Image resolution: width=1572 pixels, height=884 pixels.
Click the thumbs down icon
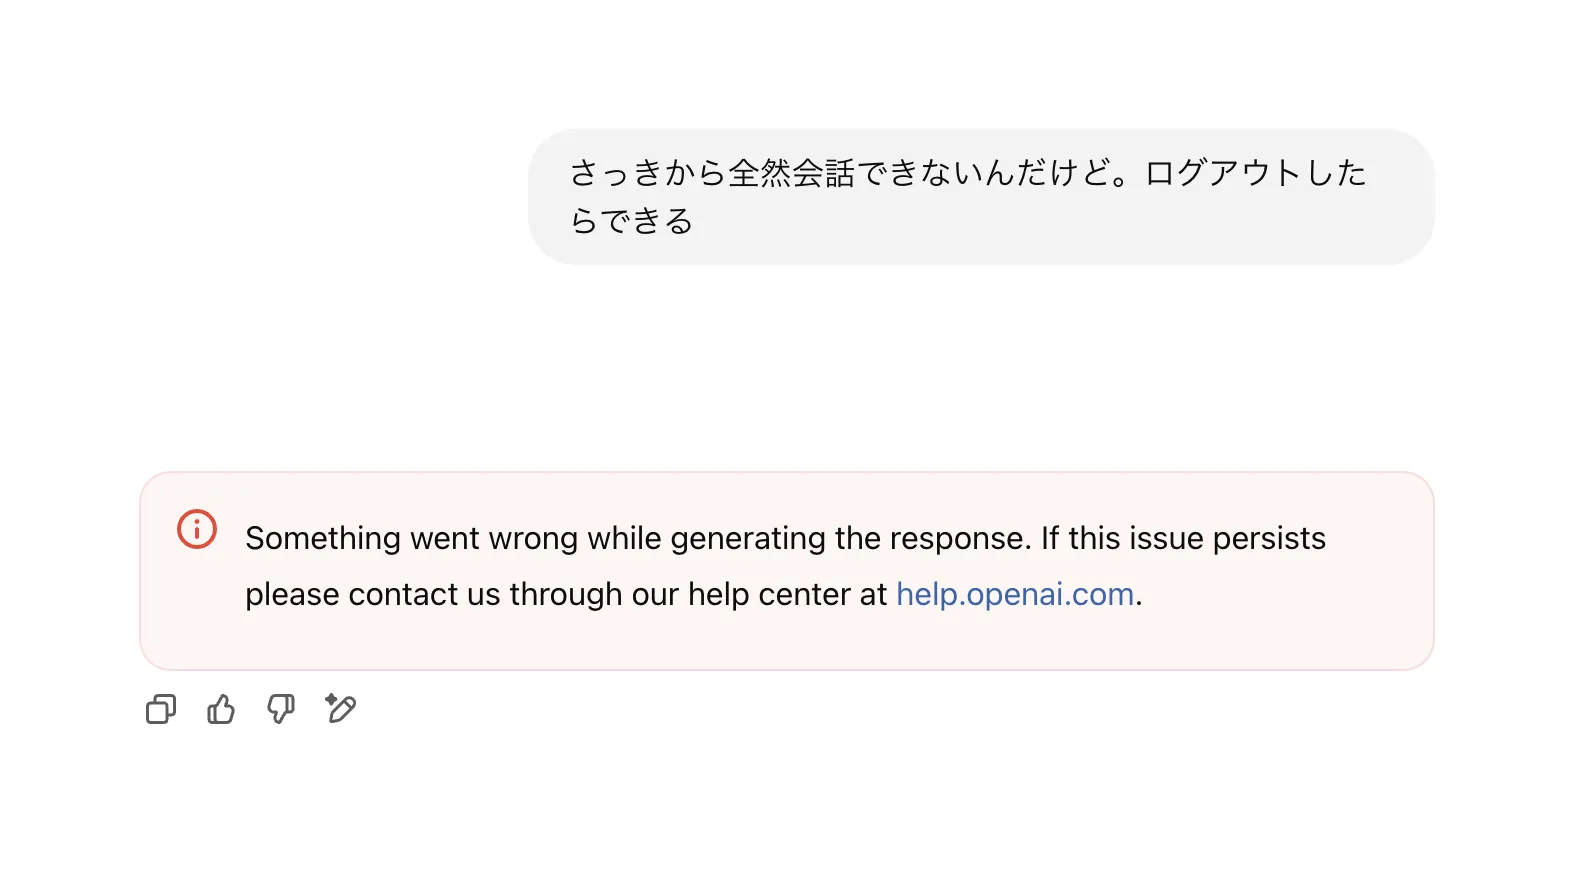[x=281, y=709]
